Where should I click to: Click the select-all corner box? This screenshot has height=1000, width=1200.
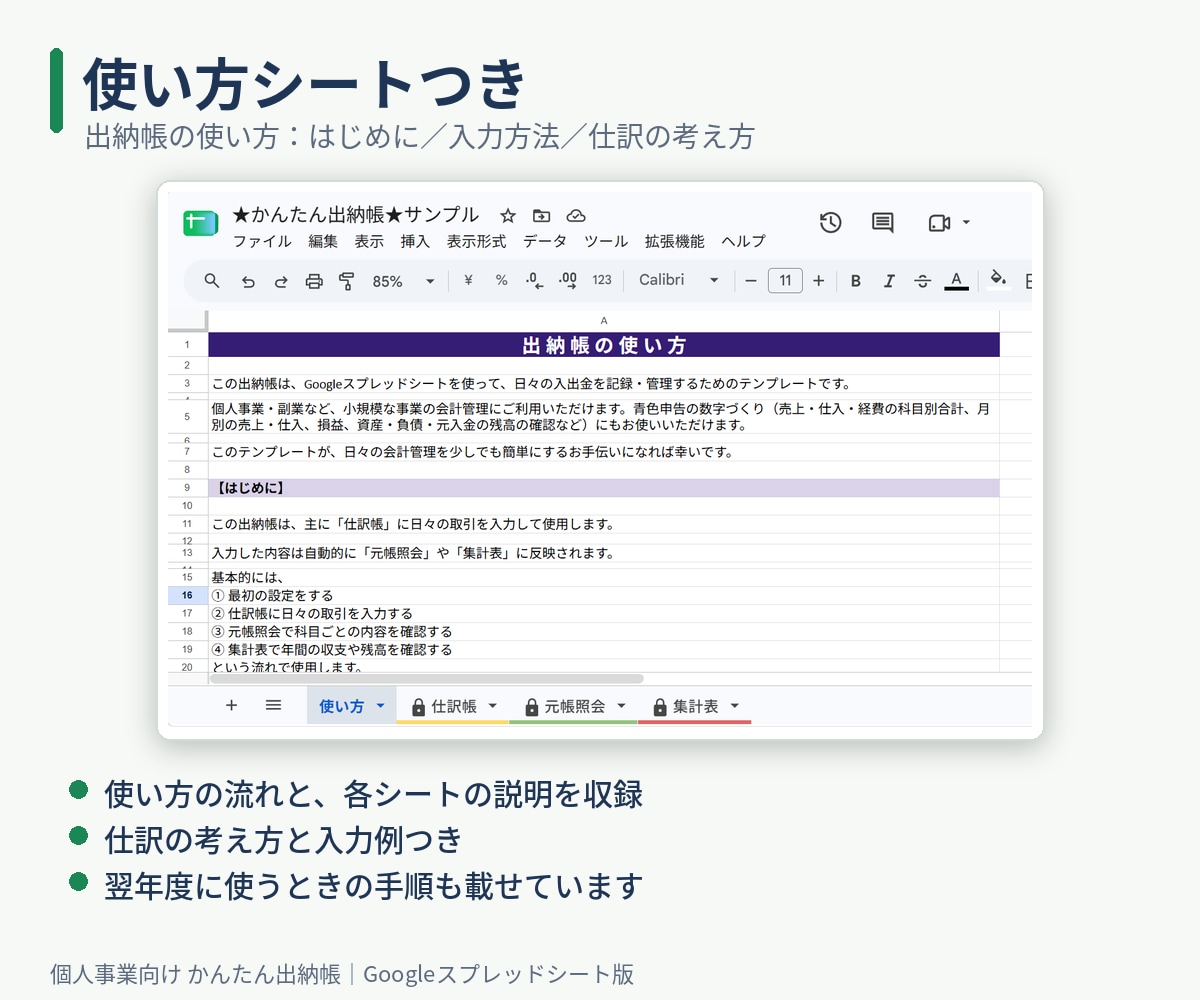click(187, 321)
